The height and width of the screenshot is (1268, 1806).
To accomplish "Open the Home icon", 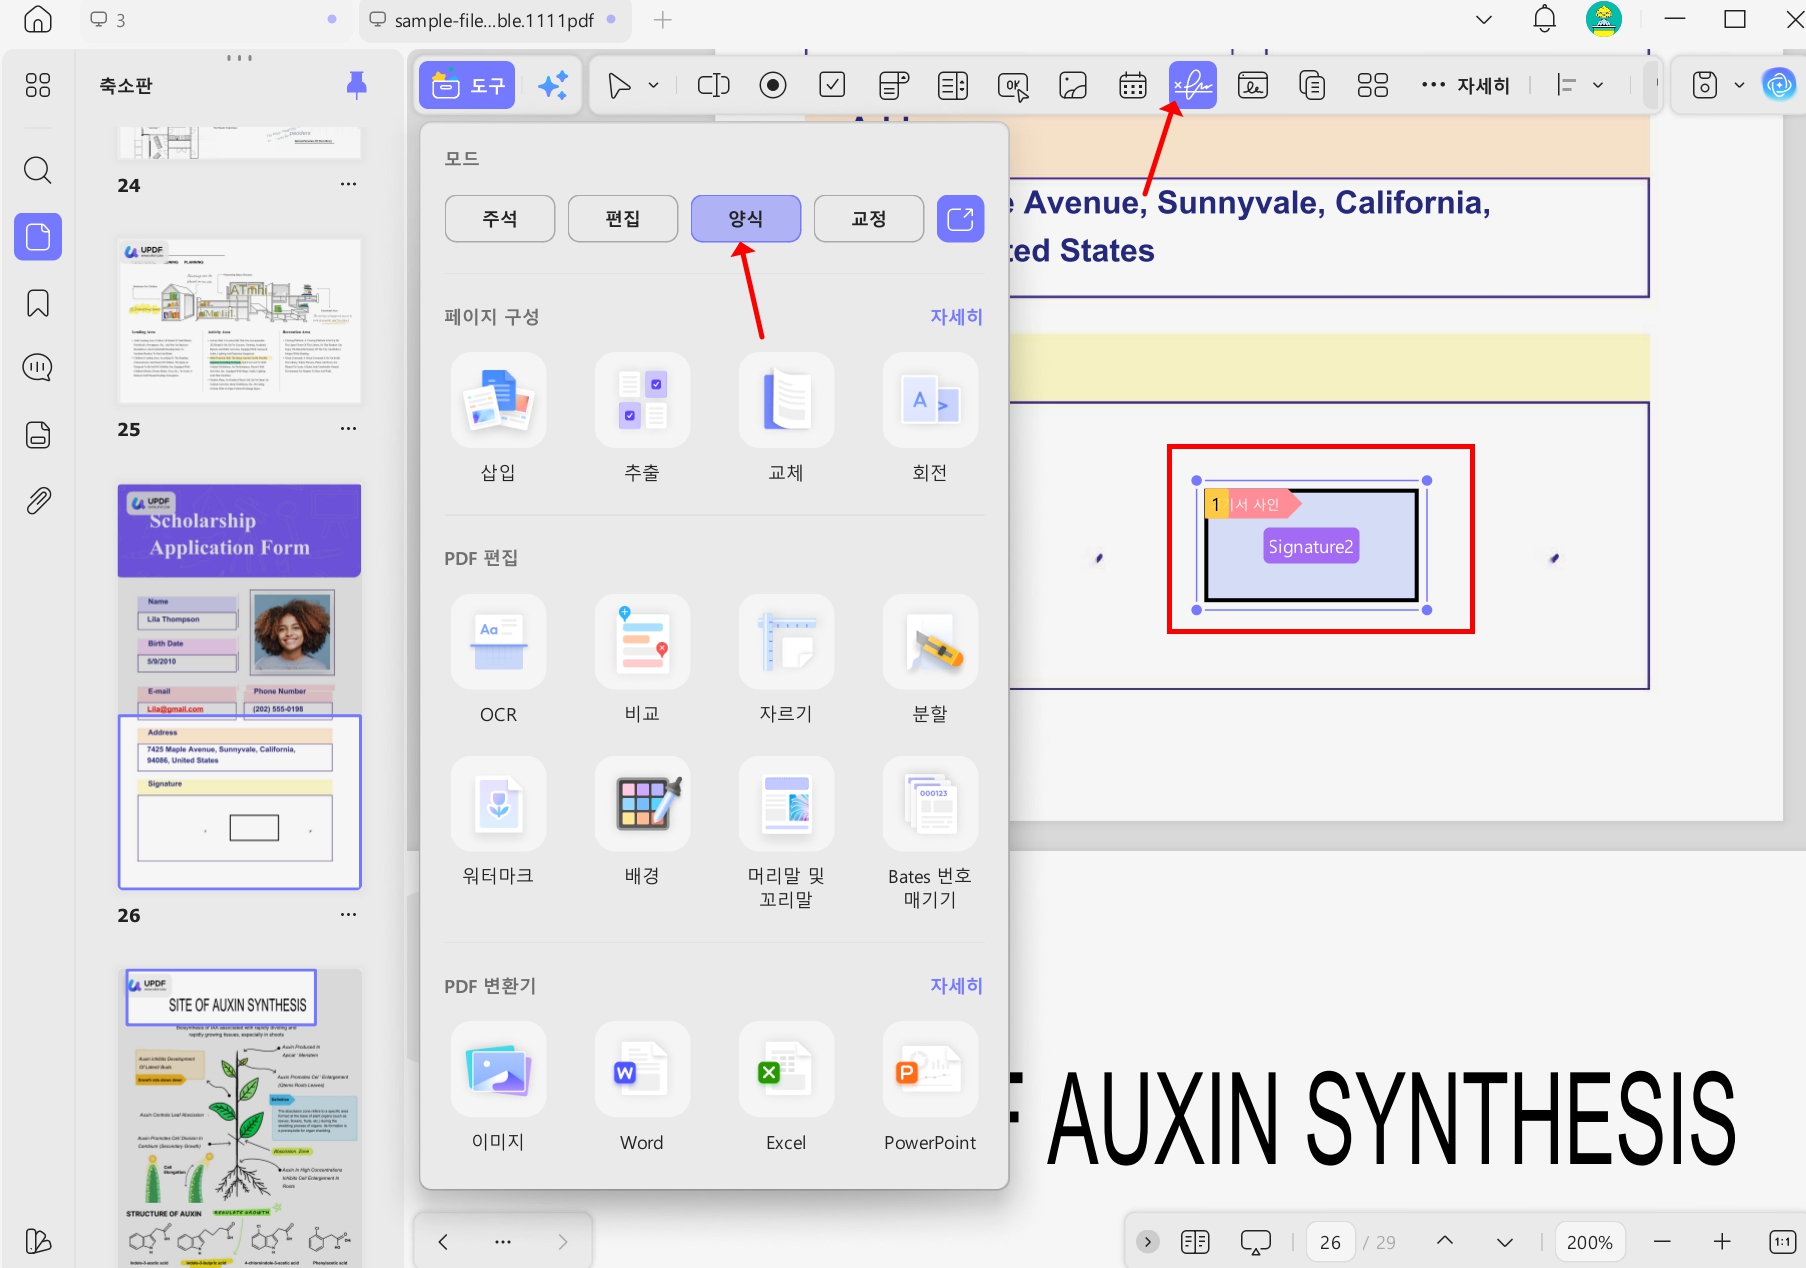I will point(37,19).
